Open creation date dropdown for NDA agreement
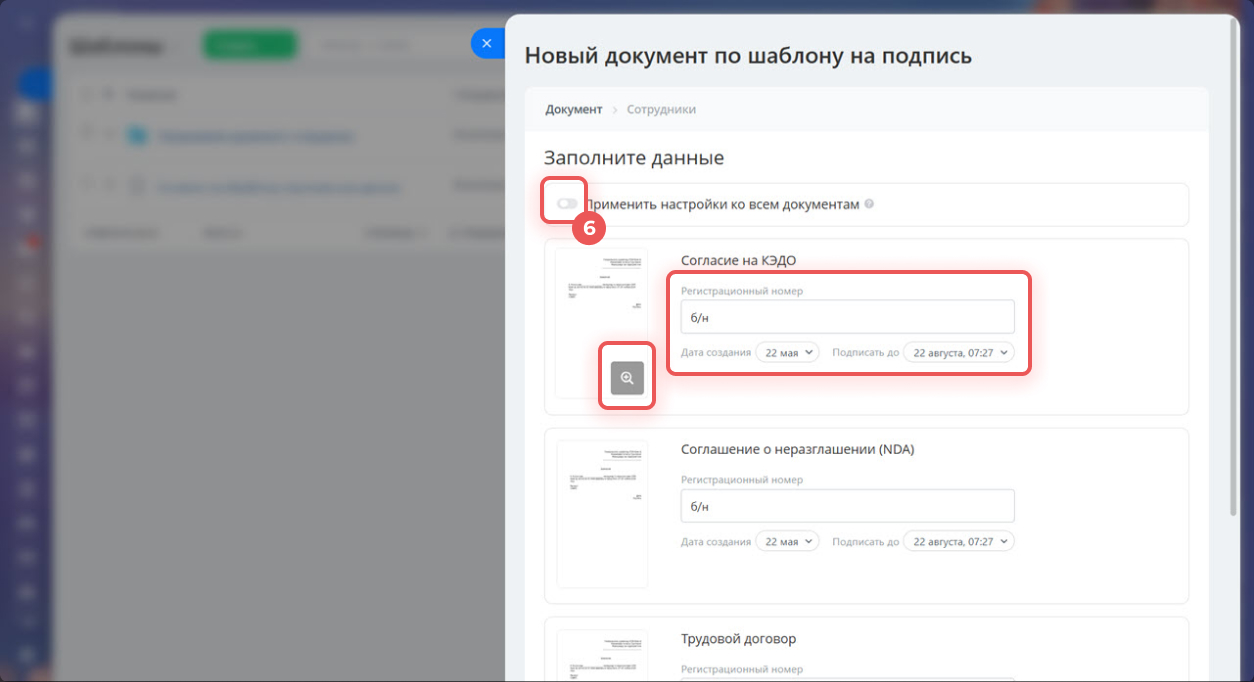1254x682 pixels. click(787, 541)
